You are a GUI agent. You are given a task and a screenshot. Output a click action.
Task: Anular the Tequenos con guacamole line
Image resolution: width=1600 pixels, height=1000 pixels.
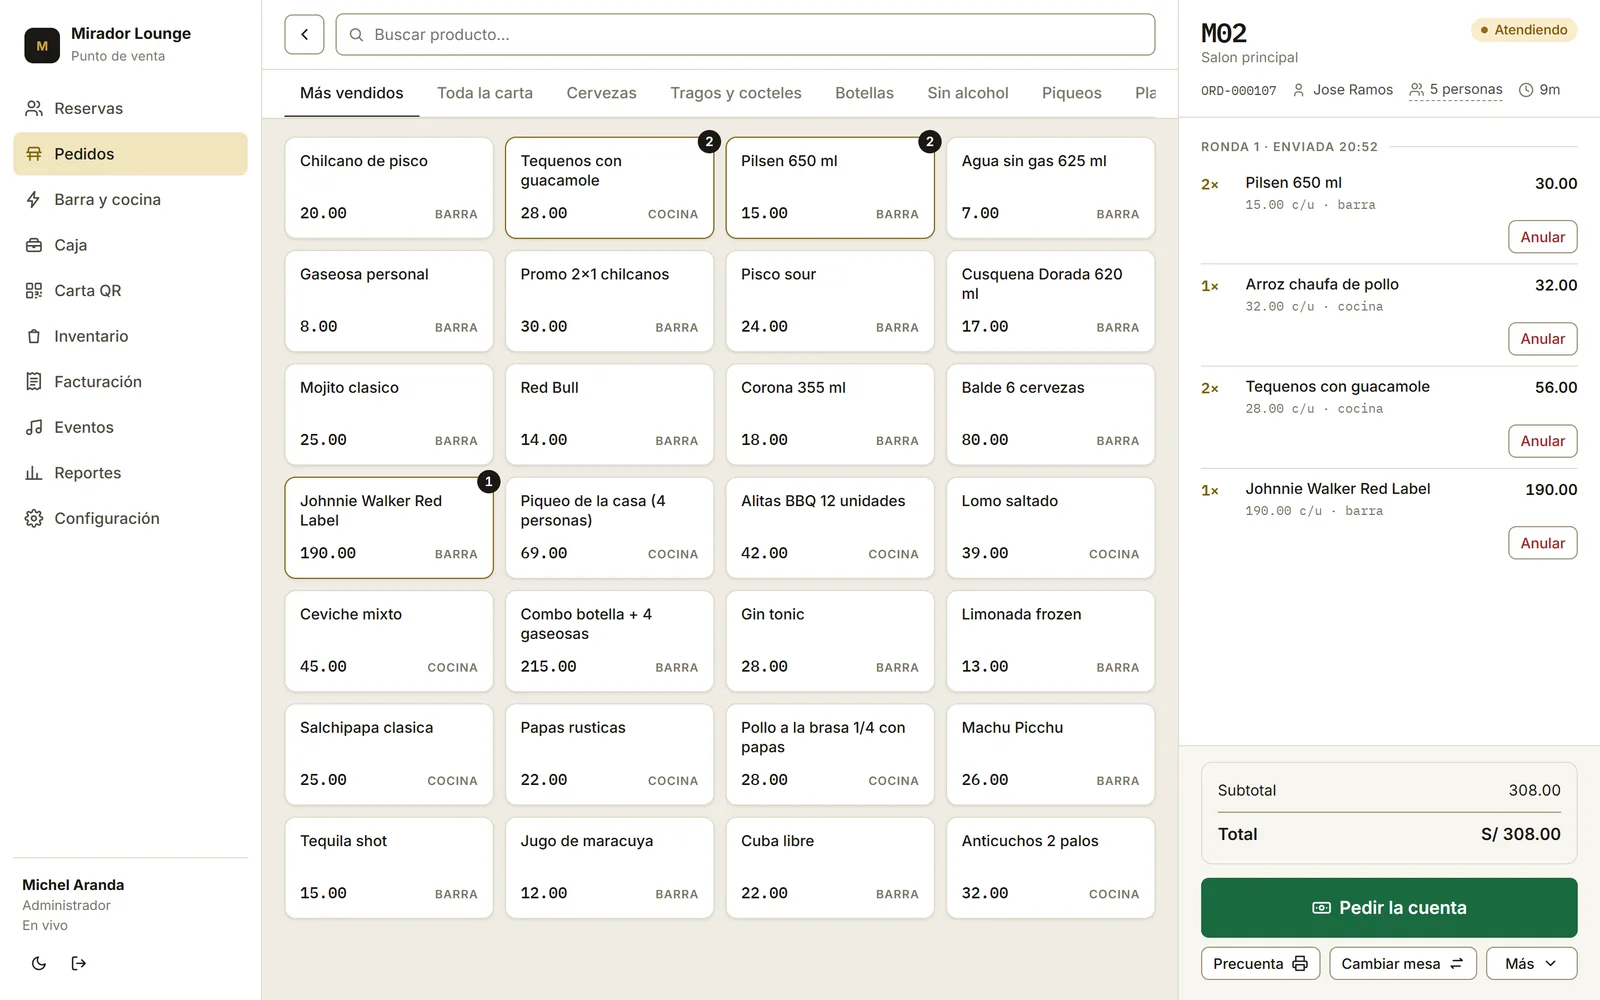[1542, 441]
